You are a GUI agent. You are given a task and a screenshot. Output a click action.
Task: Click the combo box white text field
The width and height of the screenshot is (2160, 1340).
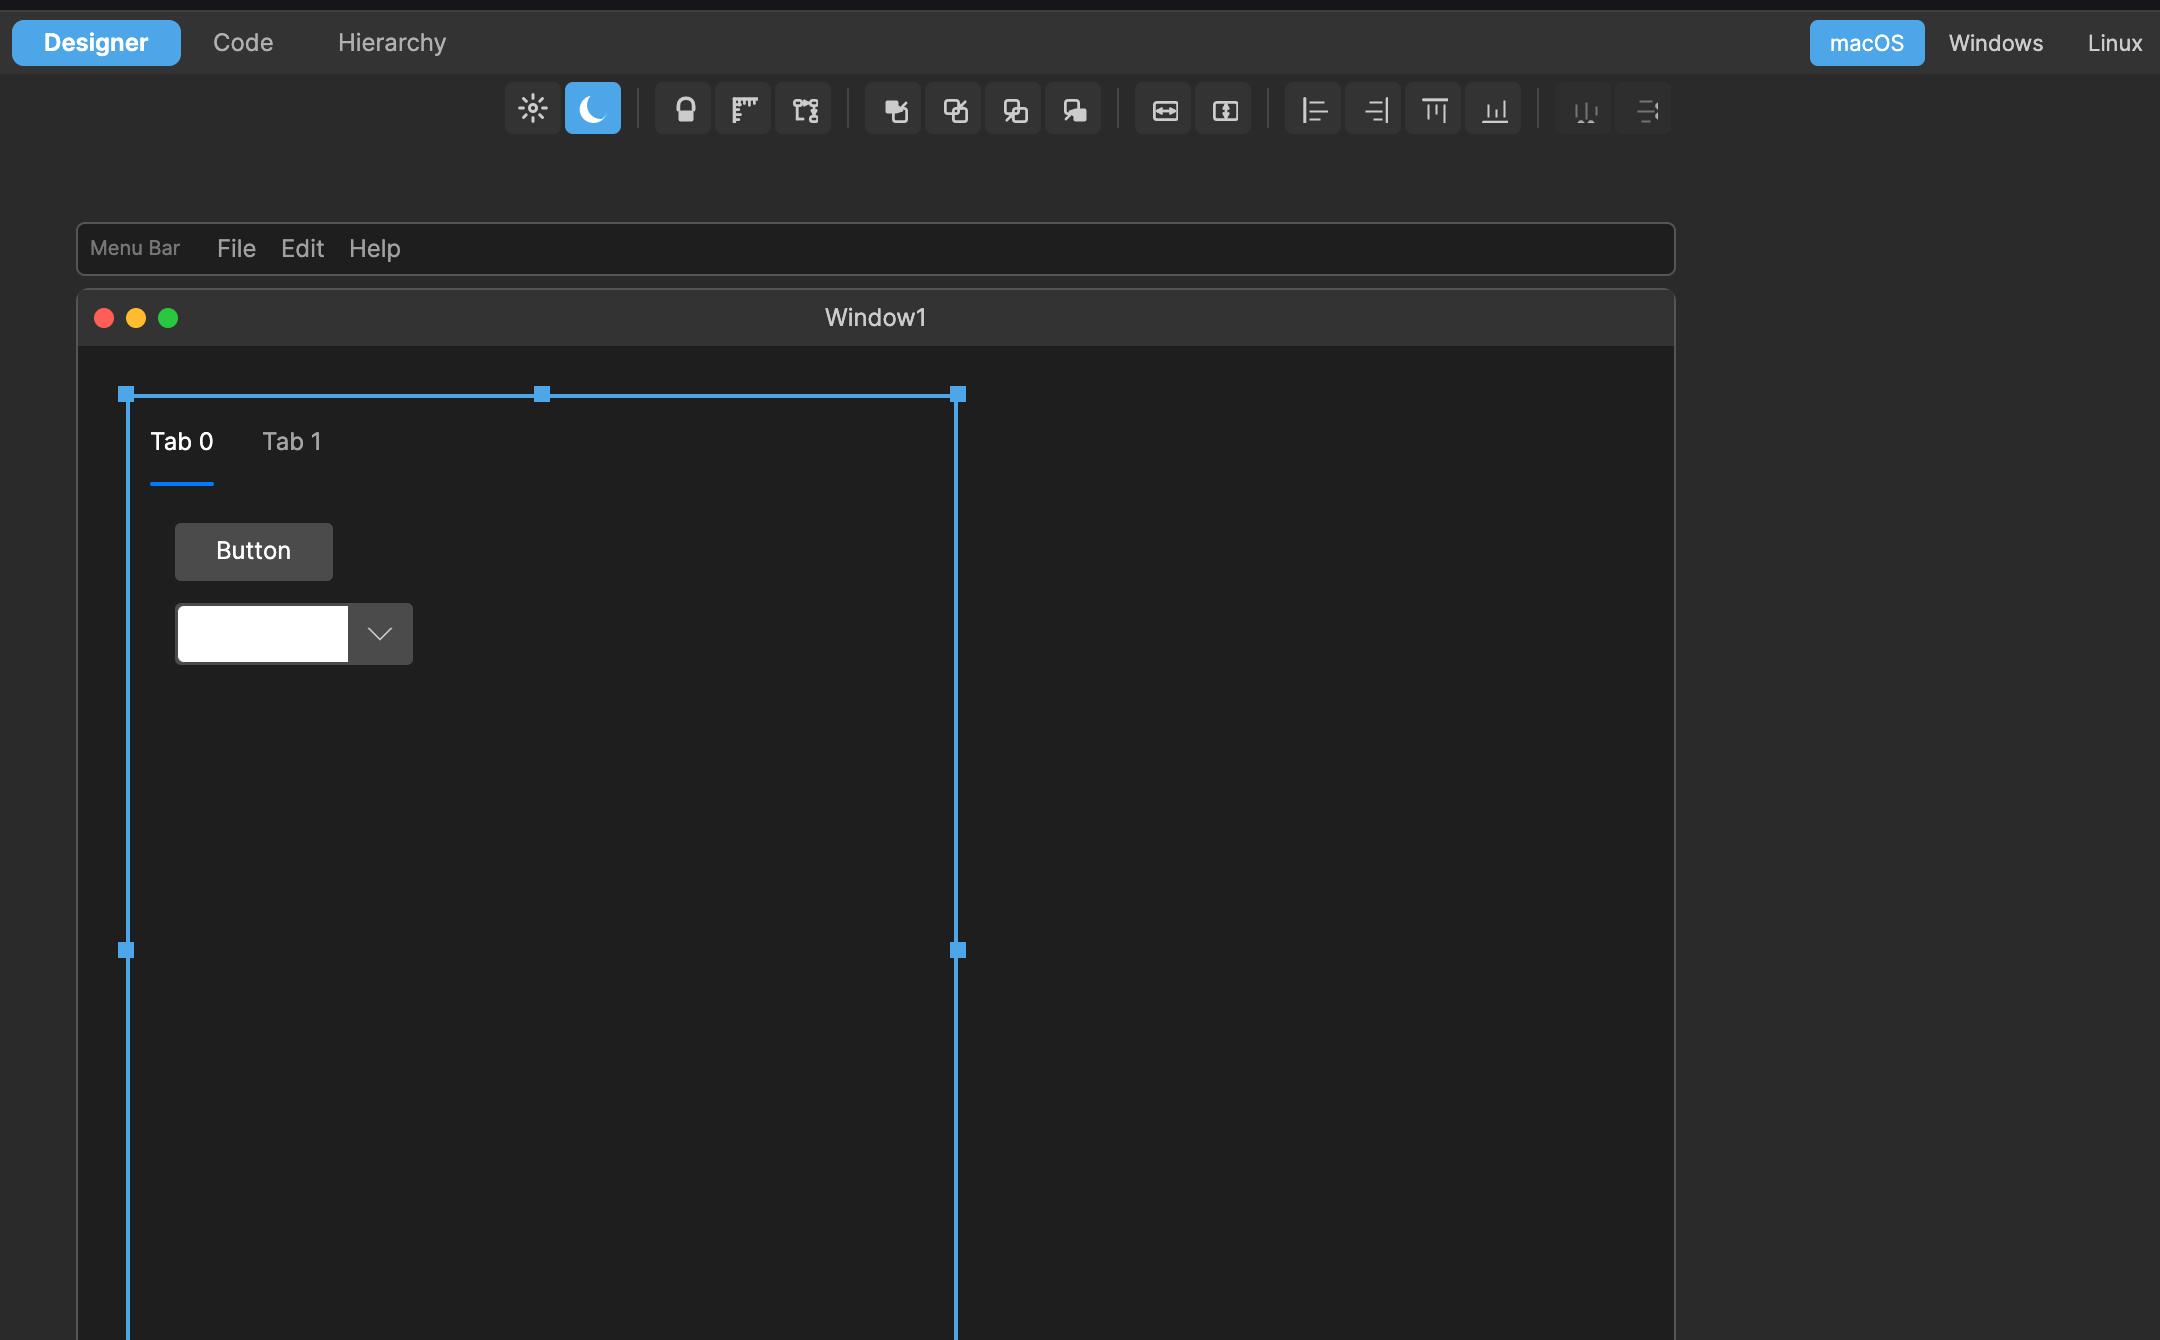click(263, 634)
